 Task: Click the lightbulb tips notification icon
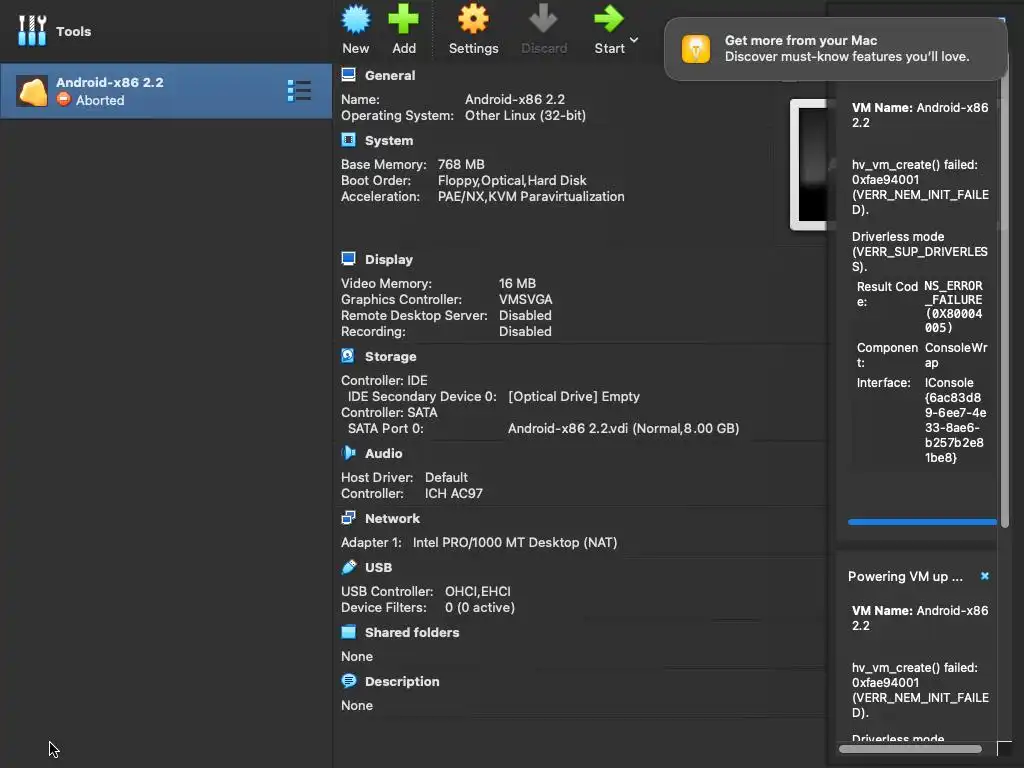click(x=696, y=49)
